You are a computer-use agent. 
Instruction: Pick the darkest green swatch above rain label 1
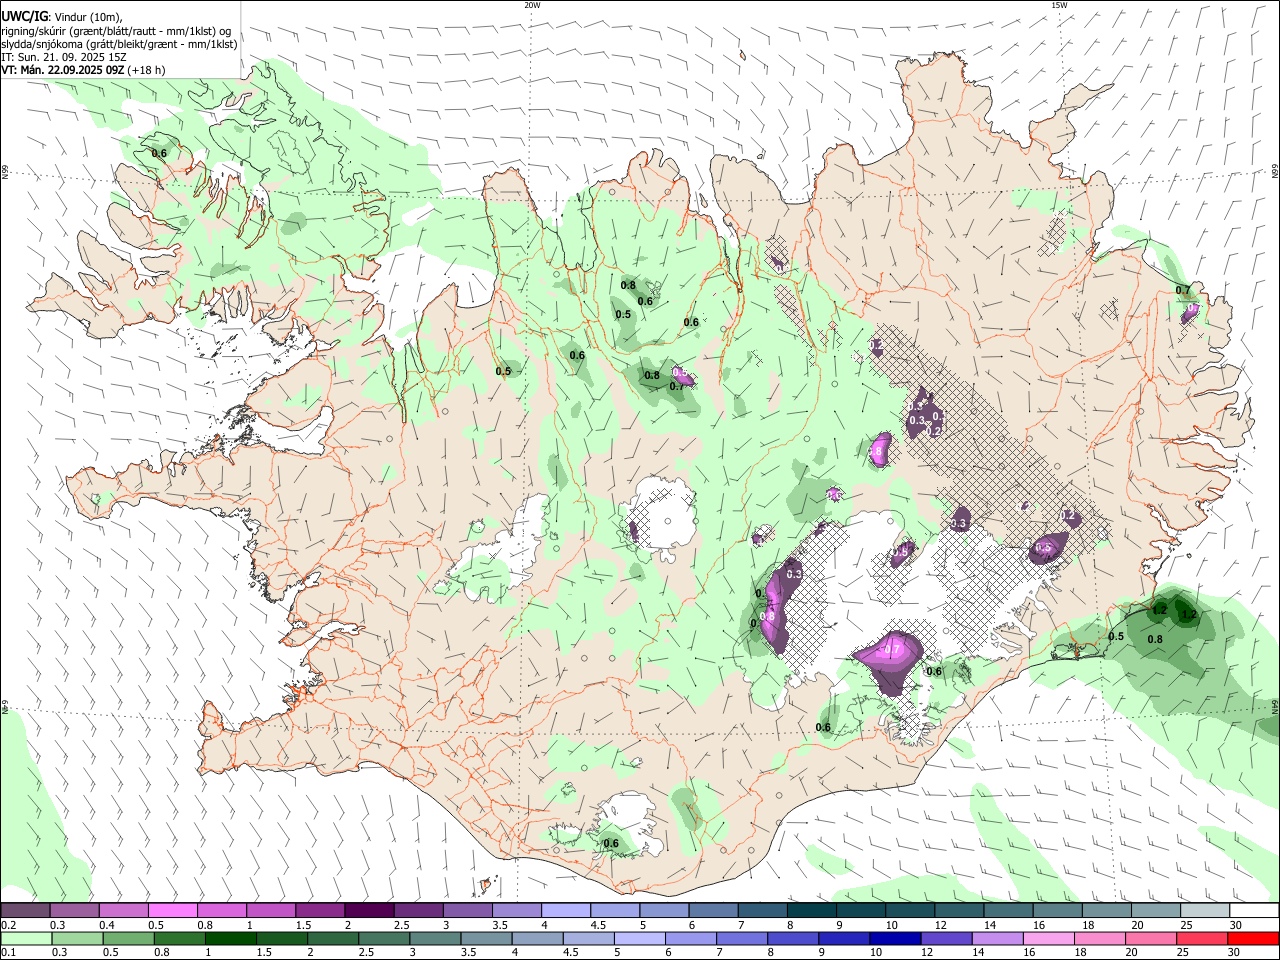coord(231,939)
